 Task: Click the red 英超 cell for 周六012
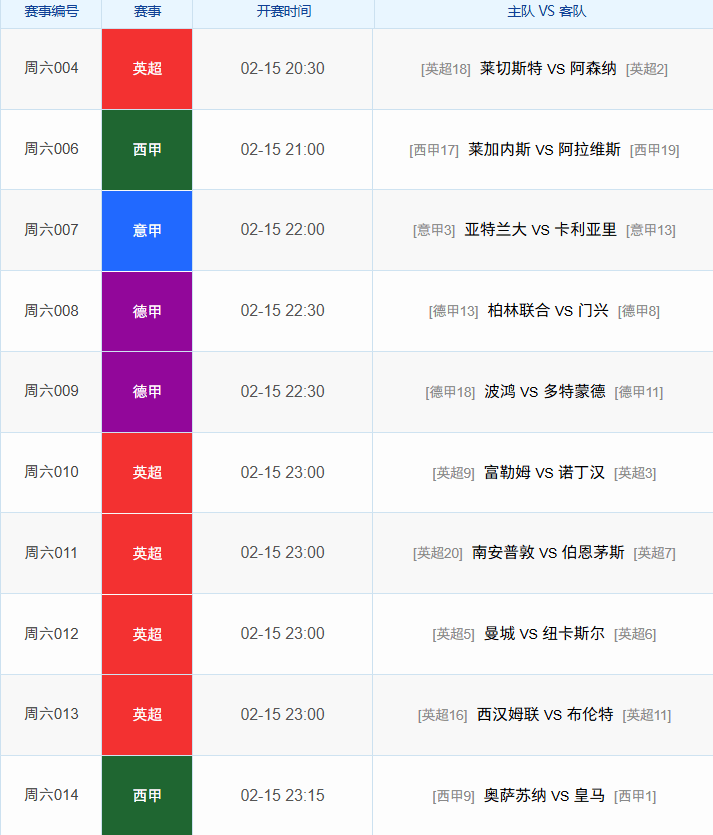coord(147,634)
